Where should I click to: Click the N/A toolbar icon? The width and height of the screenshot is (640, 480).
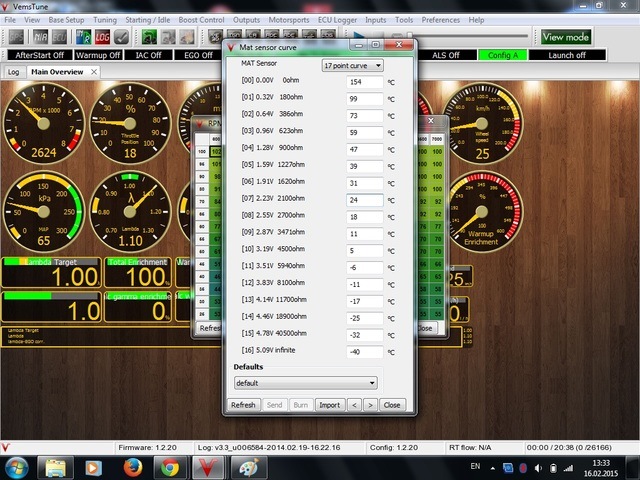pos(40,38)
